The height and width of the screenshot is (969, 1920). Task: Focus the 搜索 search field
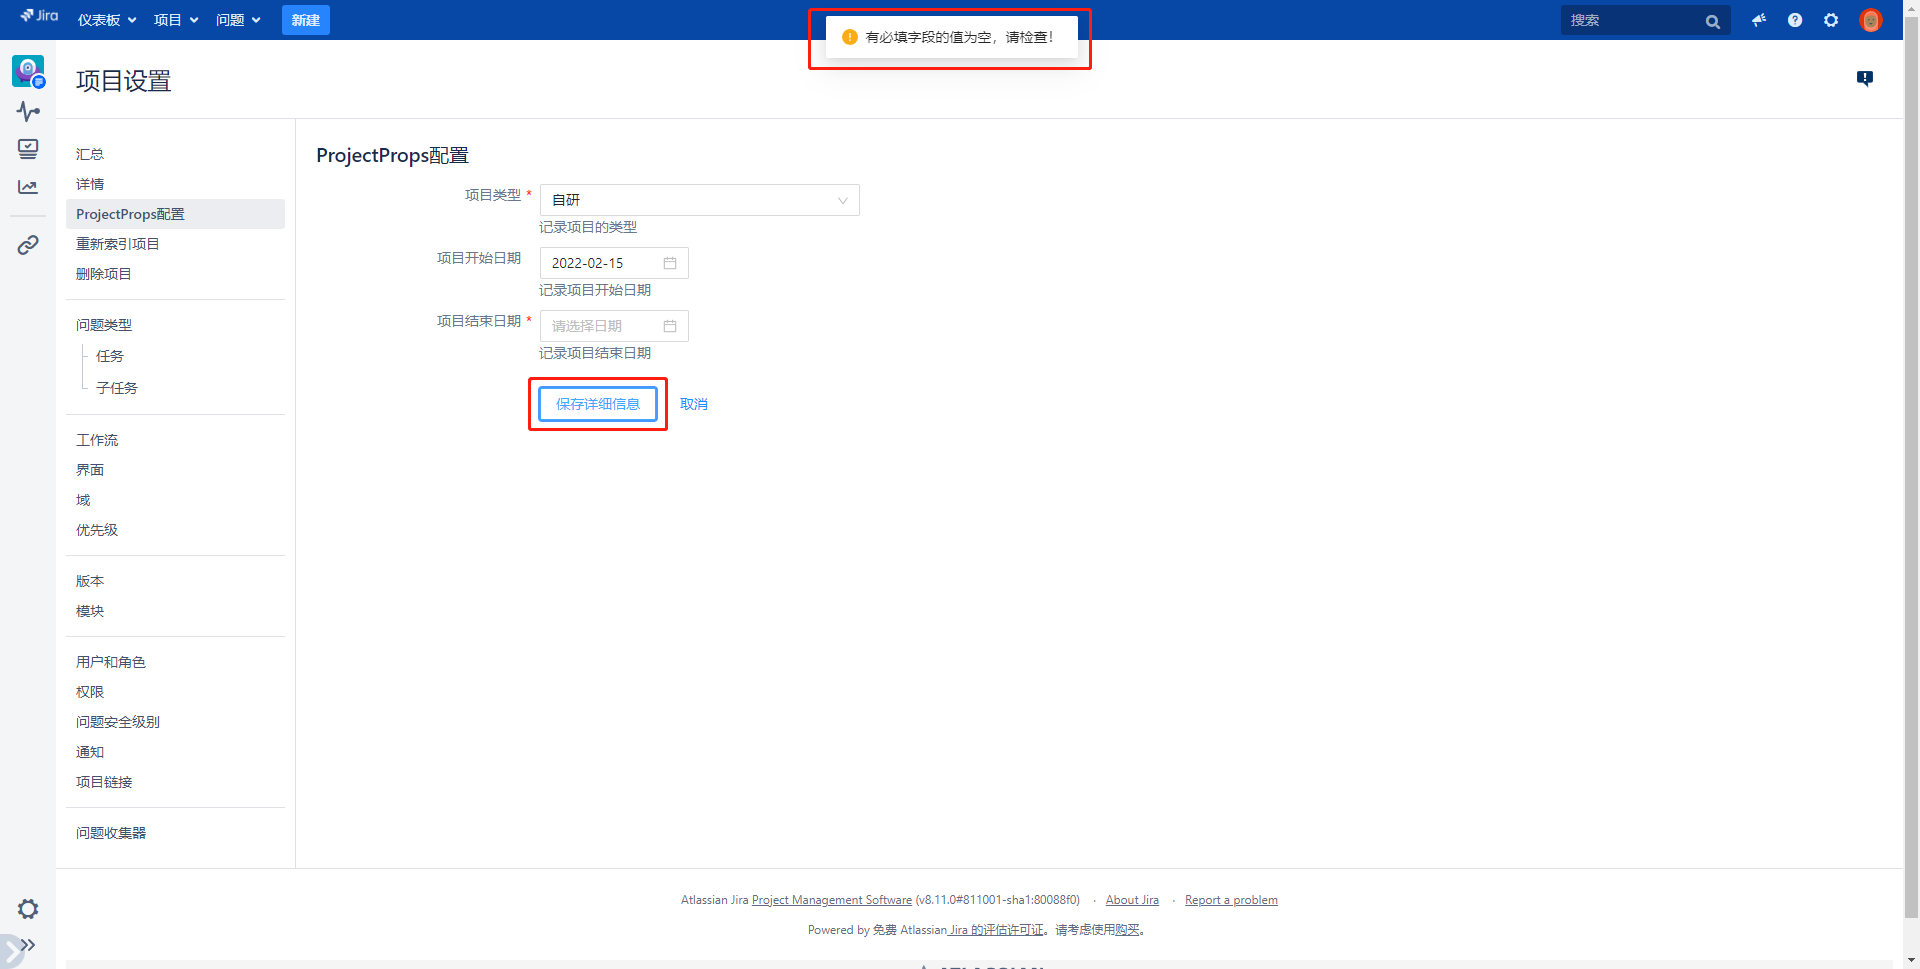pyautogui.click(x=1632, y=20)
